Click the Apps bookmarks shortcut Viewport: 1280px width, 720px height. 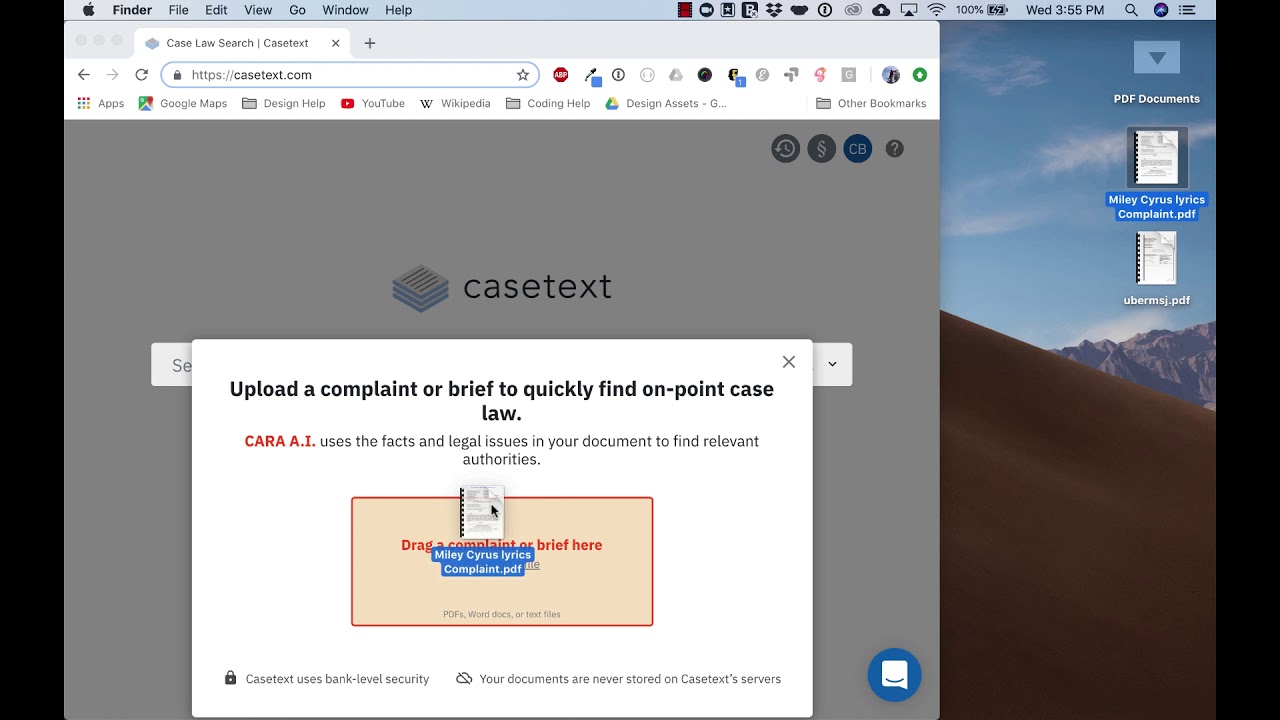coord(101,103)
